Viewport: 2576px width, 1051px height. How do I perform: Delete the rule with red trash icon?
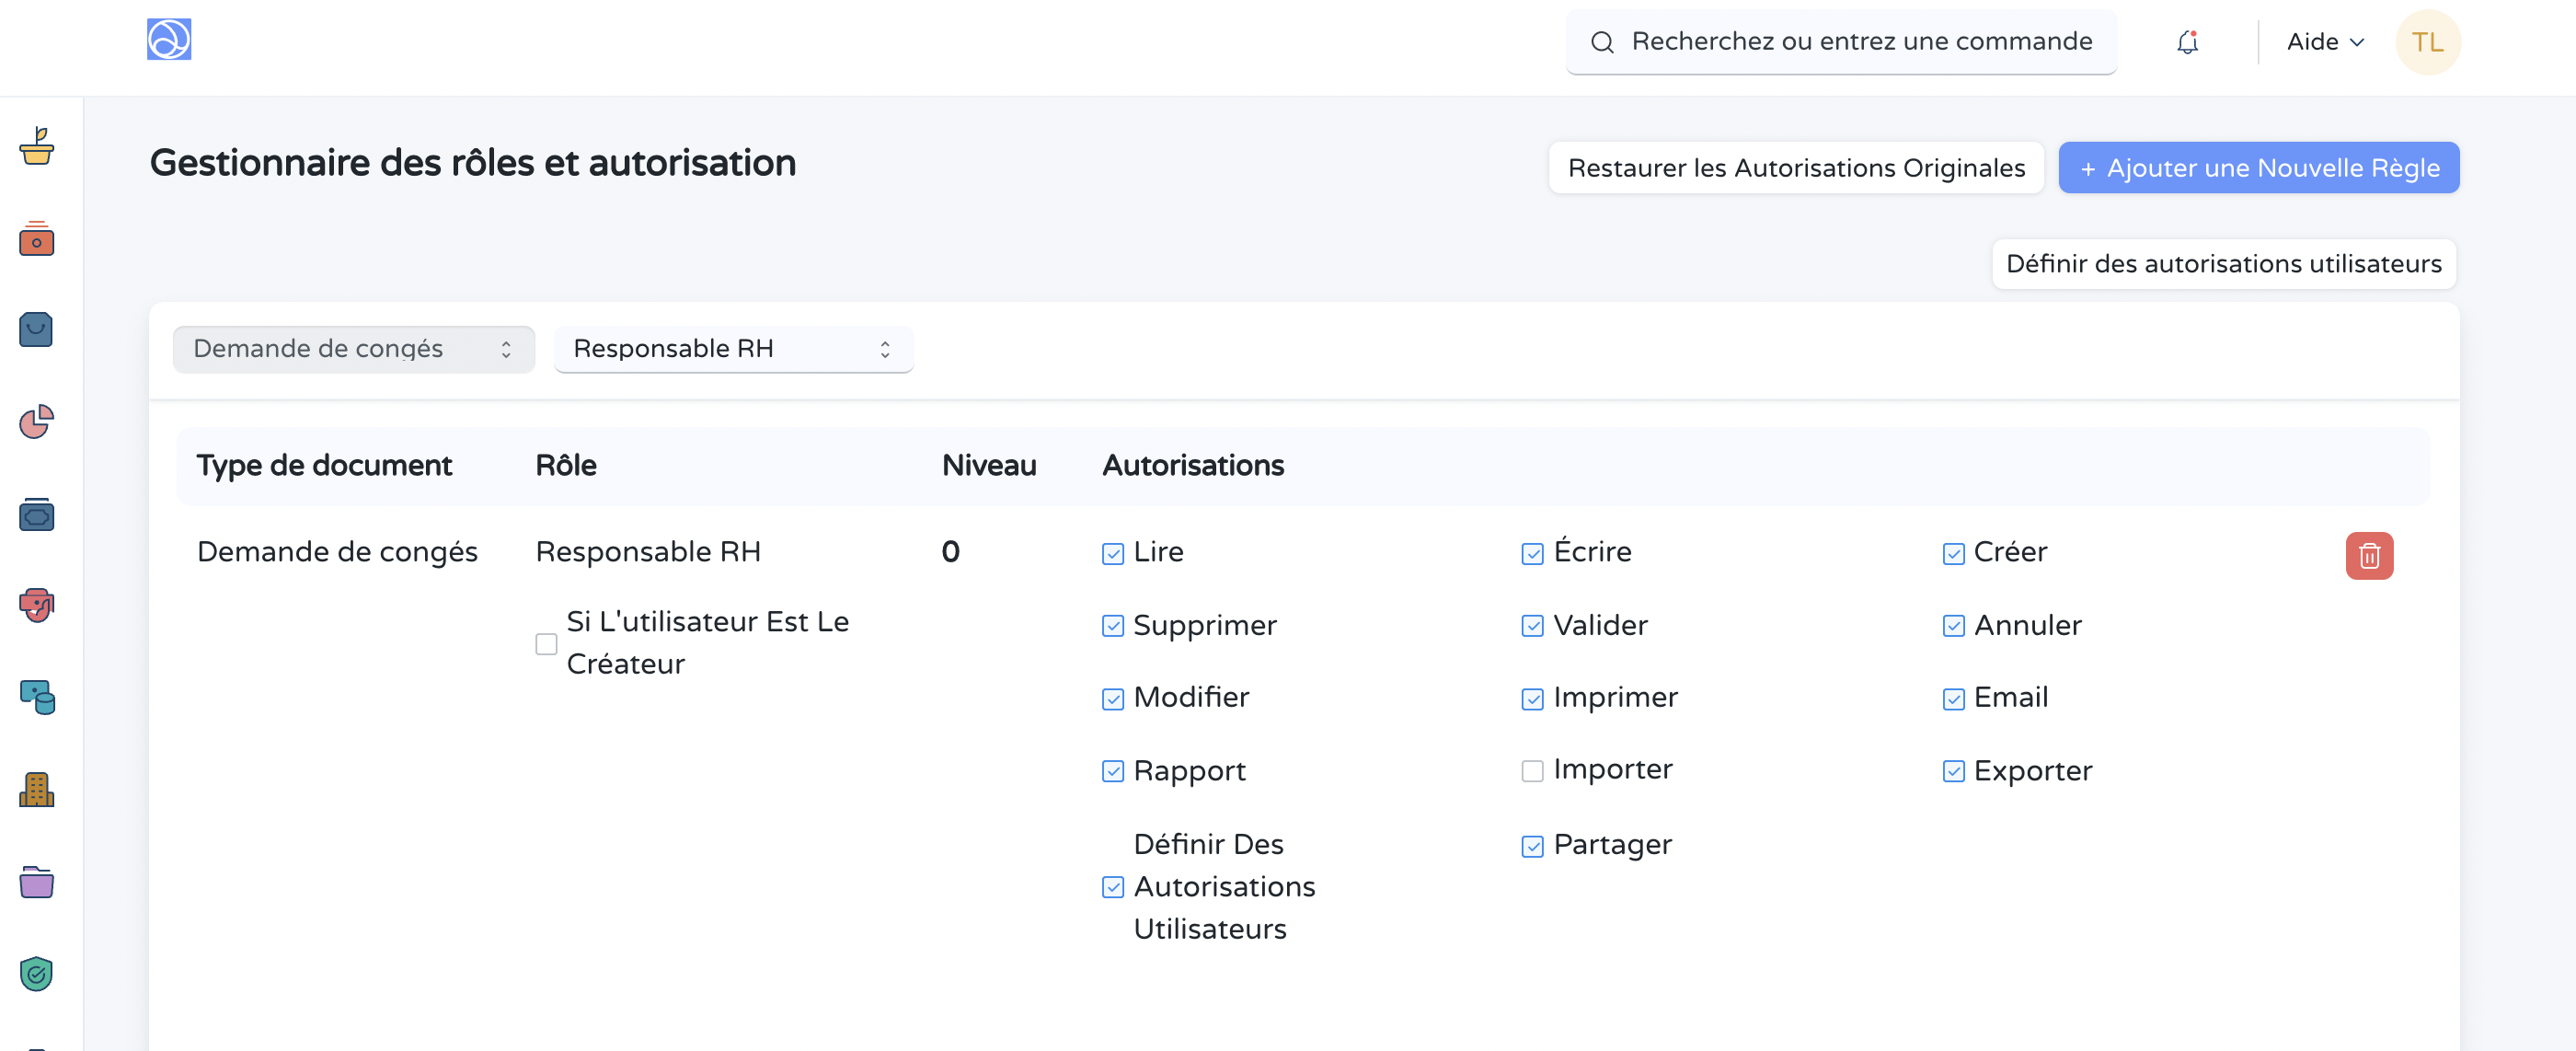tap(2368, 555)
